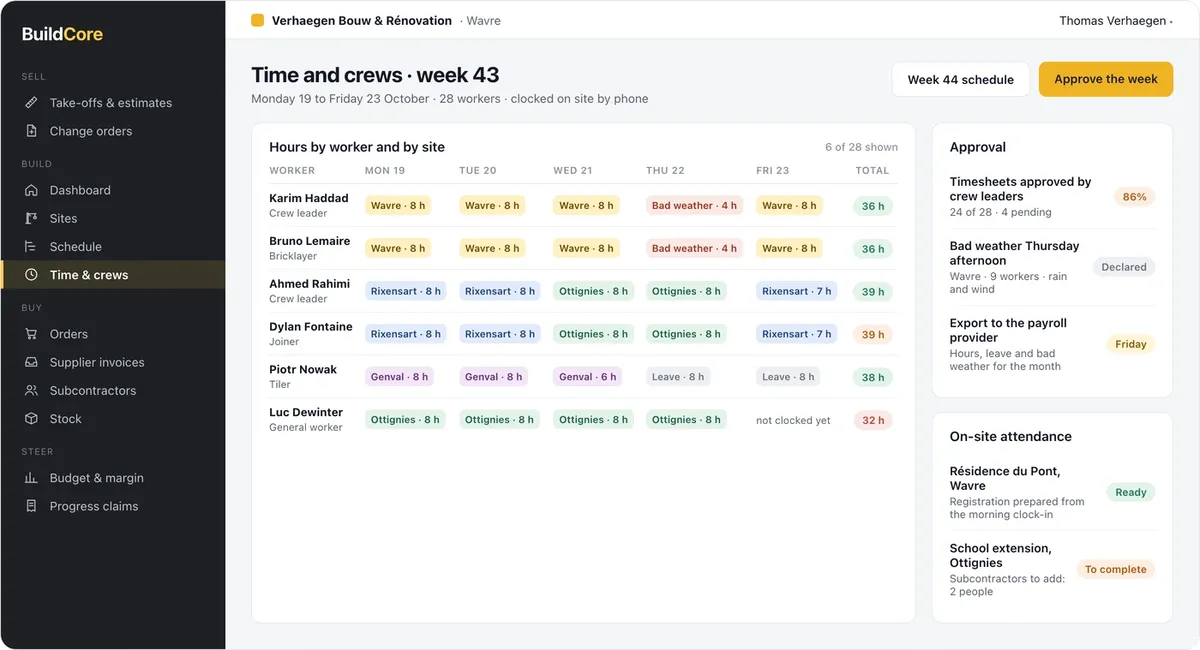This screenshot has width=1200, height=650.
Task: Click the 86% timesheets approval badge
Action: pos(1135,197)
